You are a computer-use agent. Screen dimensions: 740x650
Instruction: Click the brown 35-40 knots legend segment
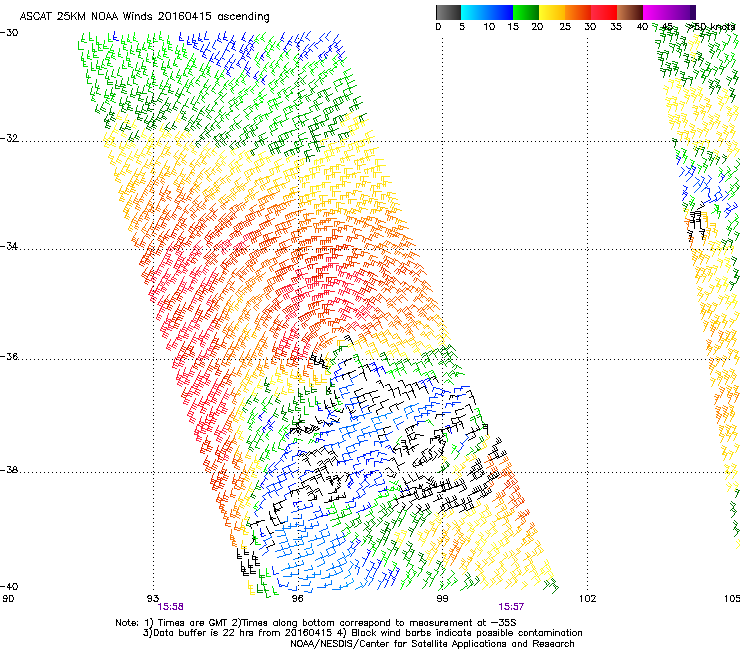[x=630, y=12]
